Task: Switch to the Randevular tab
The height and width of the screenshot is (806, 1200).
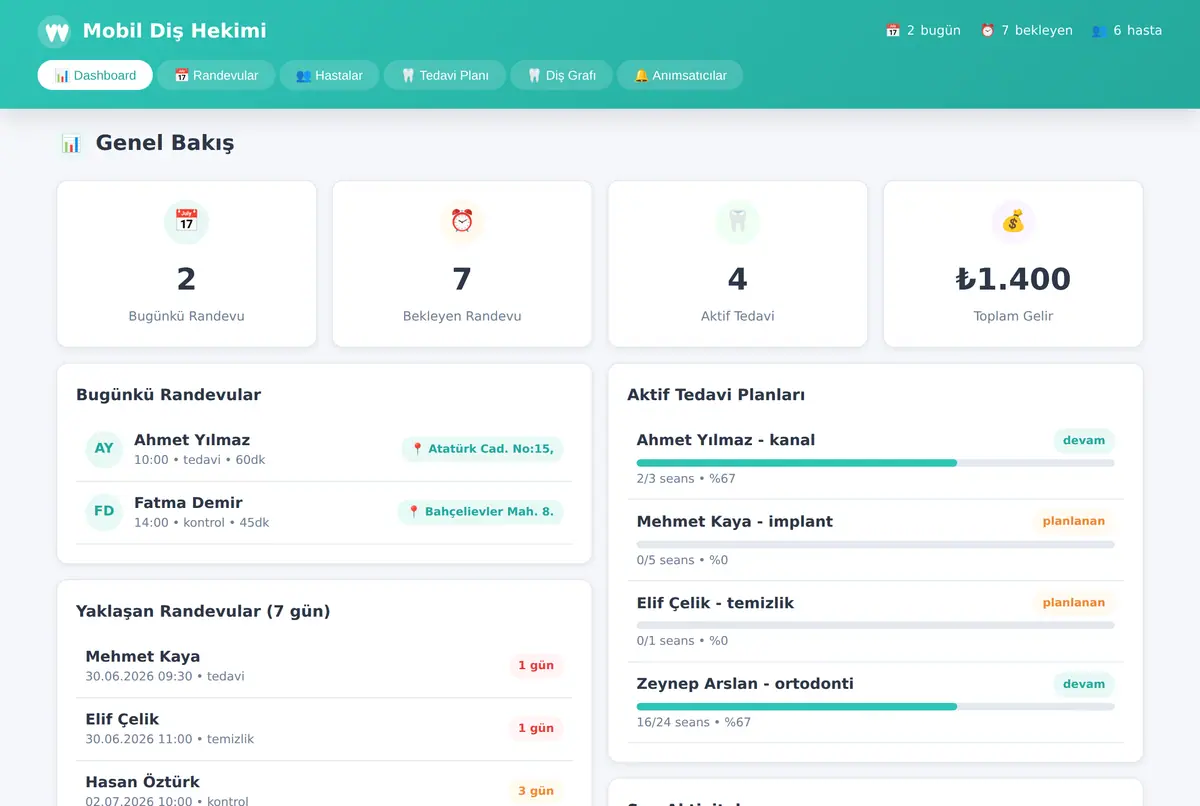Action: click(216, 75)
